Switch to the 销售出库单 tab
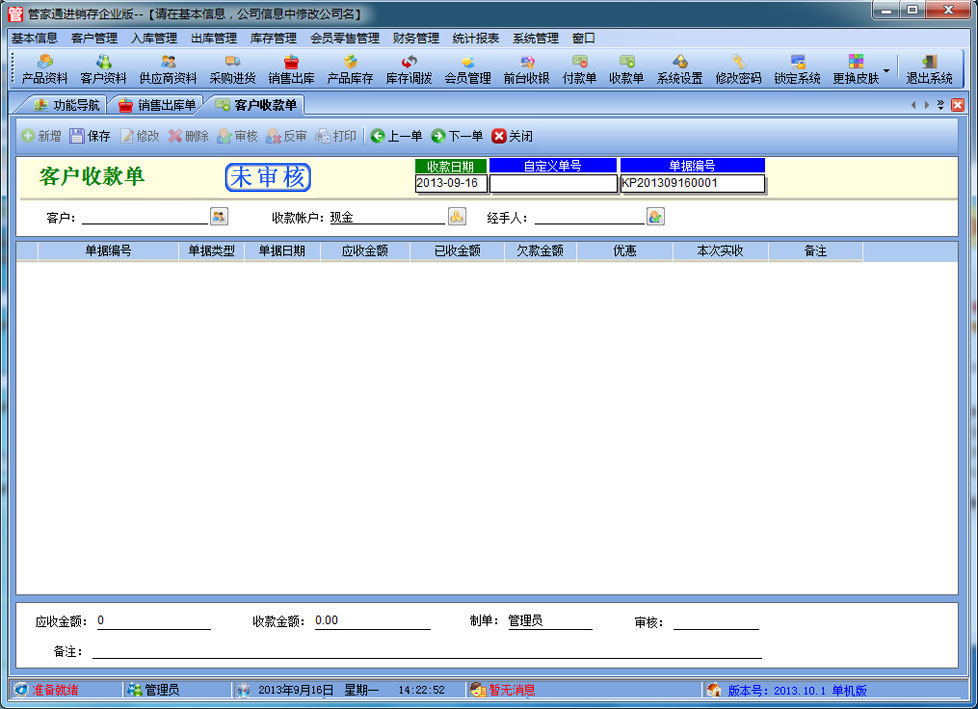The image size is (978, 709). [157, 104]
